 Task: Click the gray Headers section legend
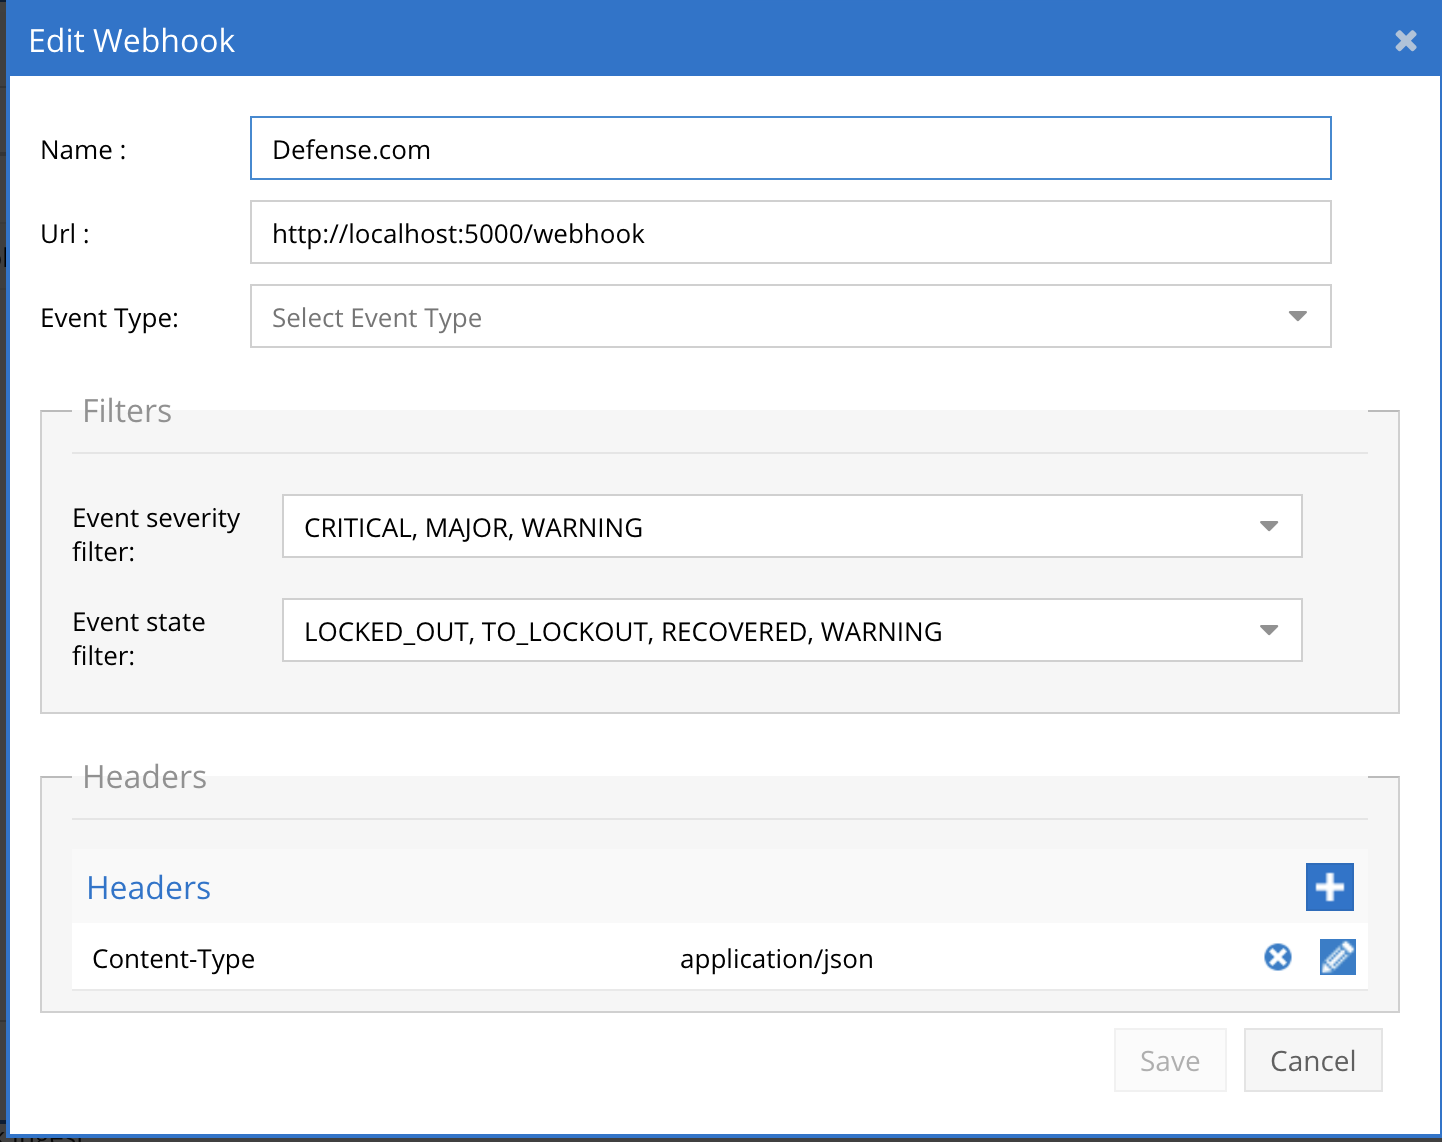pos(145,777)
